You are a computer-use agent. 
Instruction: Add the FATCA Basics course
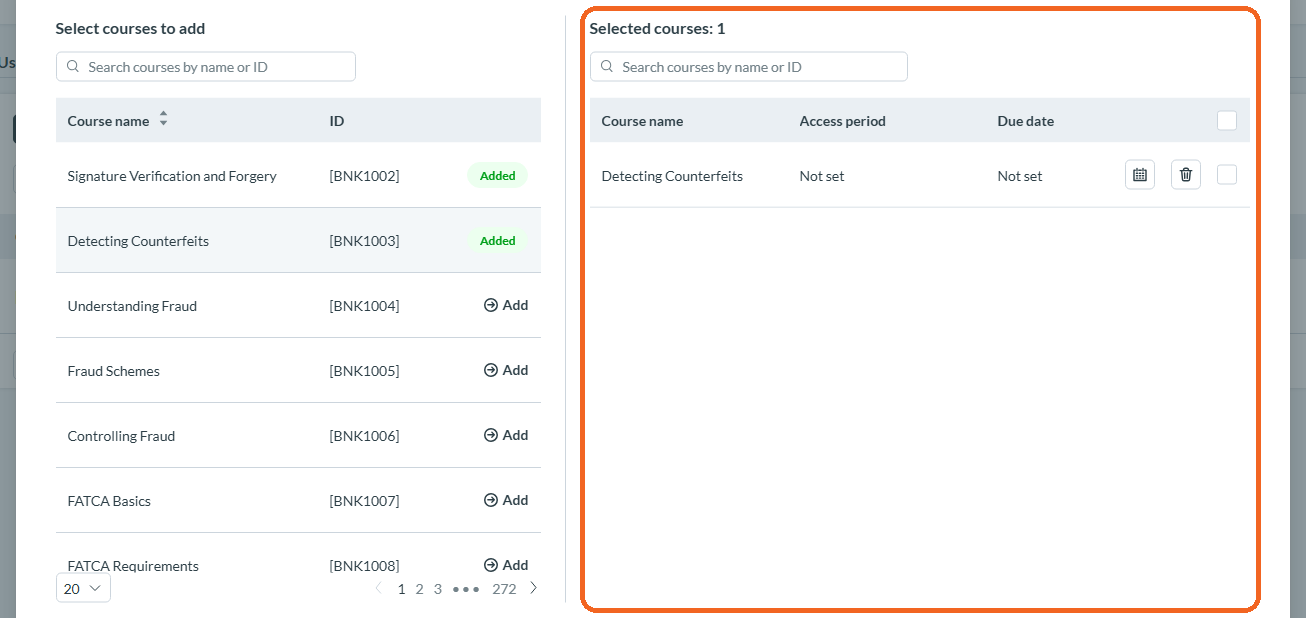506,500
